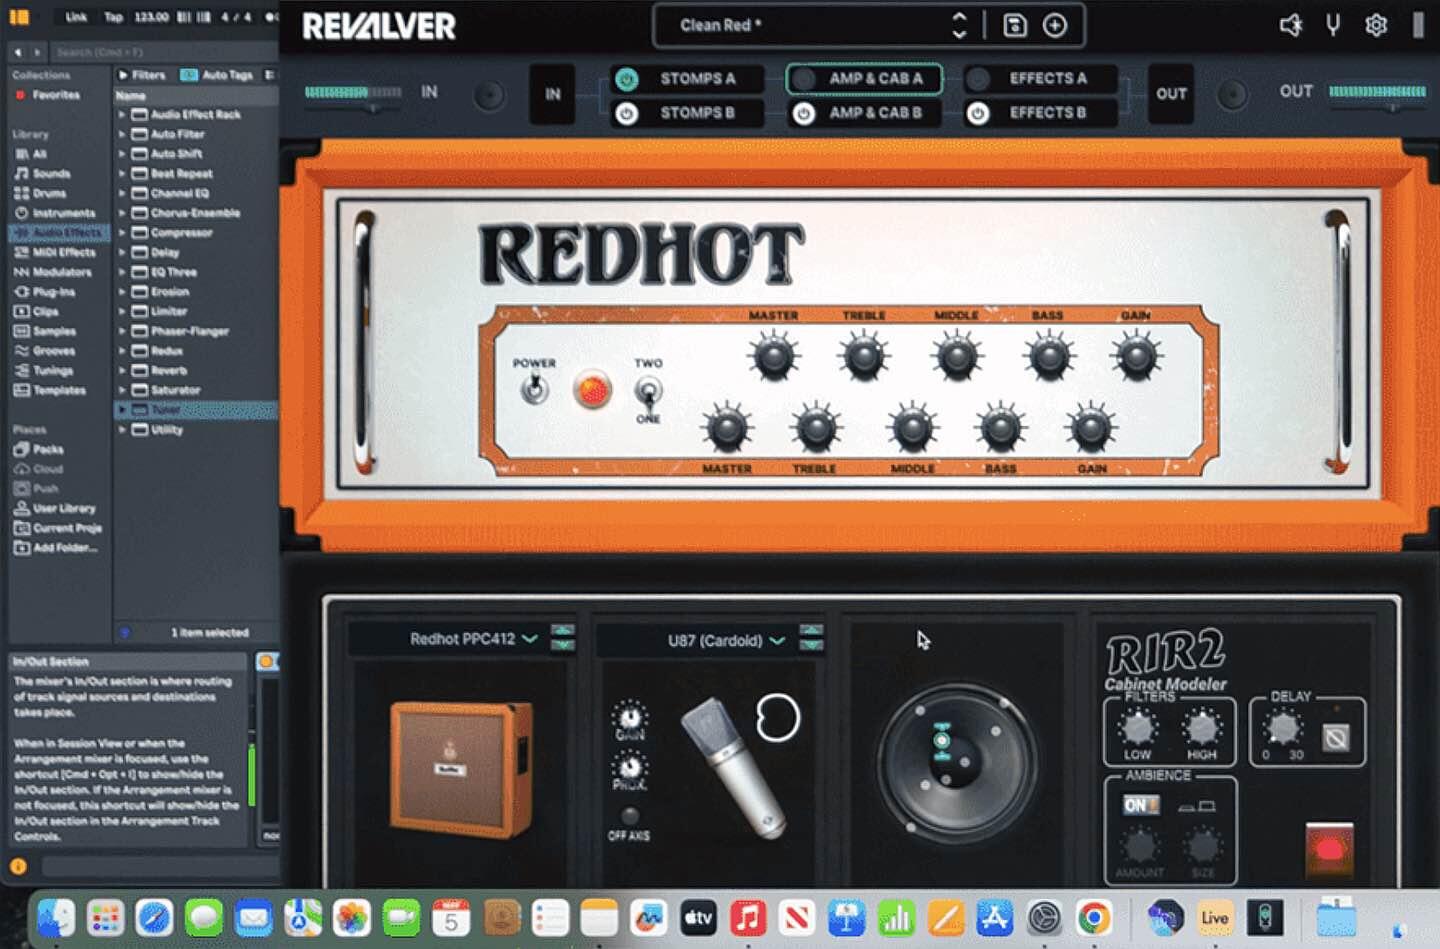The width and height of the screenshot is (1440, 949).
Task: Expand Audio Effect Rack folder
Action: click(122, 115)
